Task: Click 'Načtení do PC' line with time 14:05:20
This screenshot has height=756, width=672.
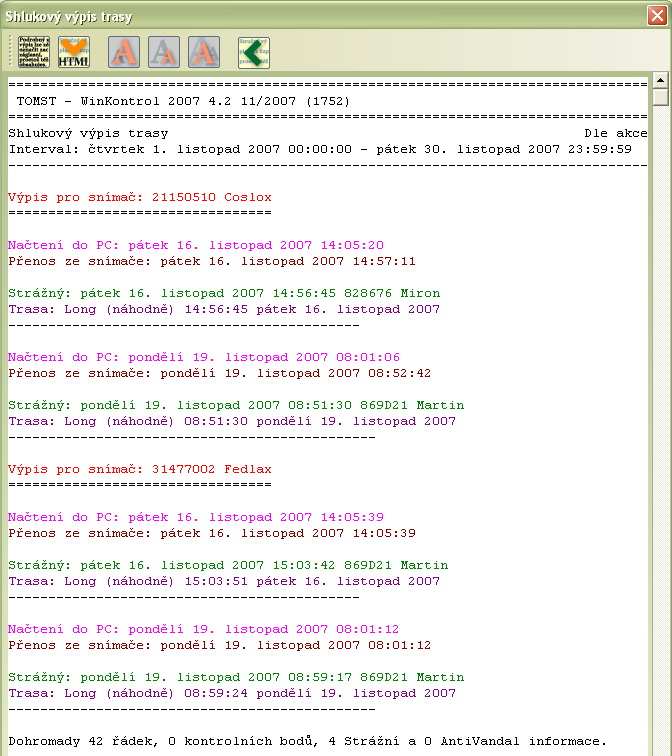Action: point(196,245)
